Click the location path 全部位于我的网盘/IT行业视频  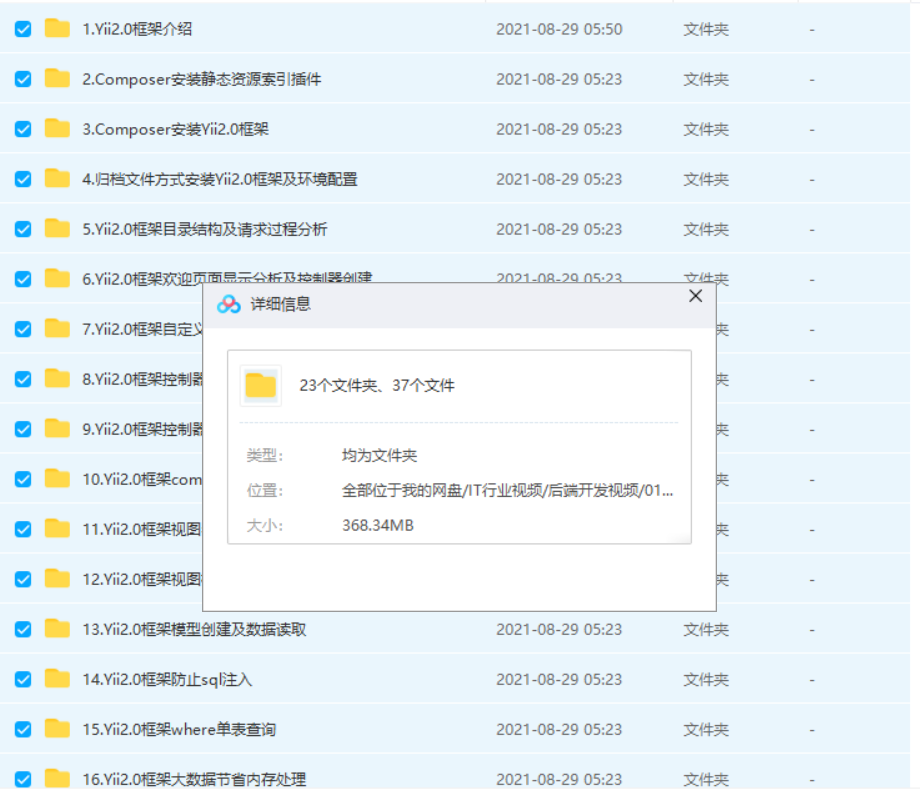coord(508,490)
